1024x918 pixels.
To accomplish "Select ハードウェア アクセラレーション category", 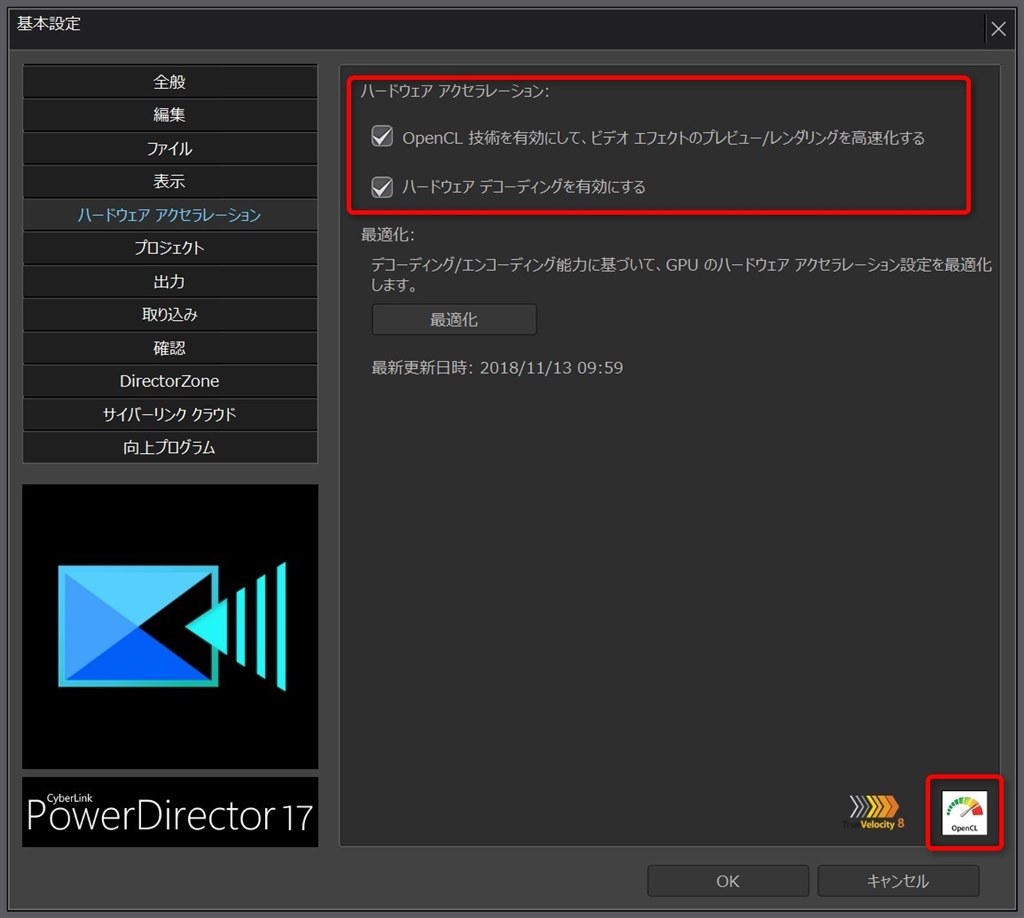I will pyautogui.click(x=170, y=215).
